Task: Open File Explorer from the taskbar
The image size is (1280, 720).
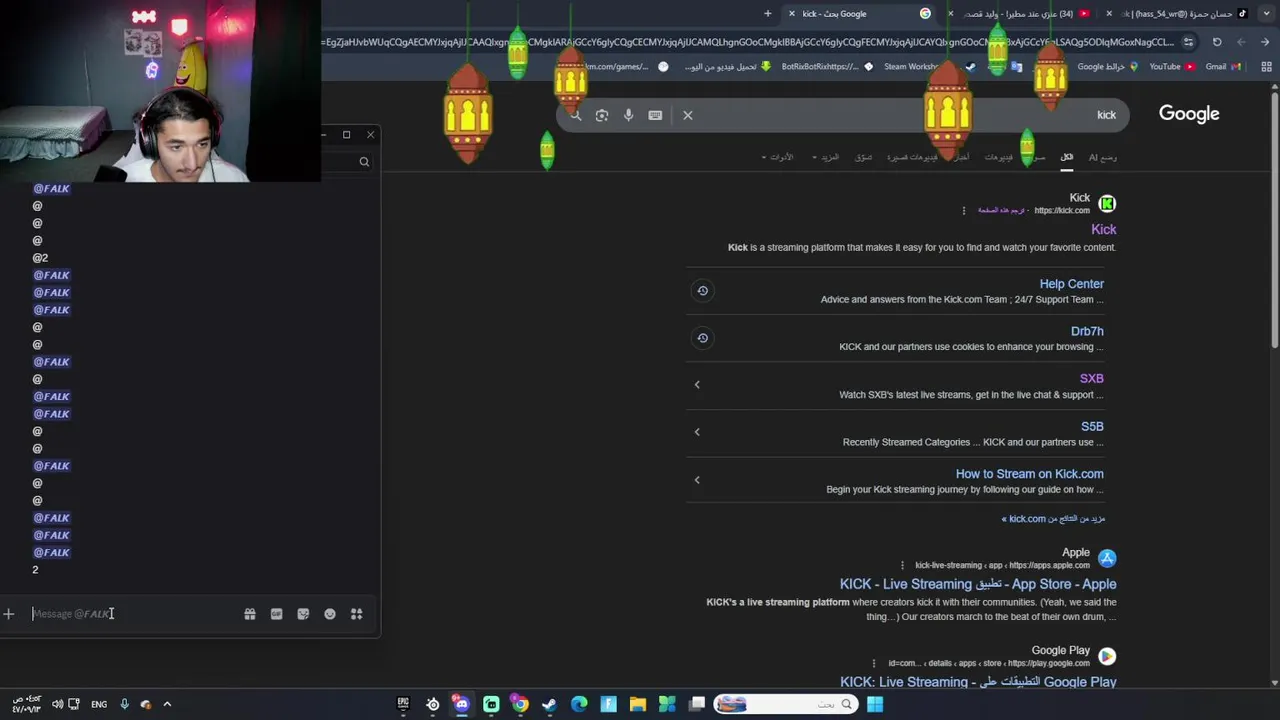Action: [x=637, y=704]
